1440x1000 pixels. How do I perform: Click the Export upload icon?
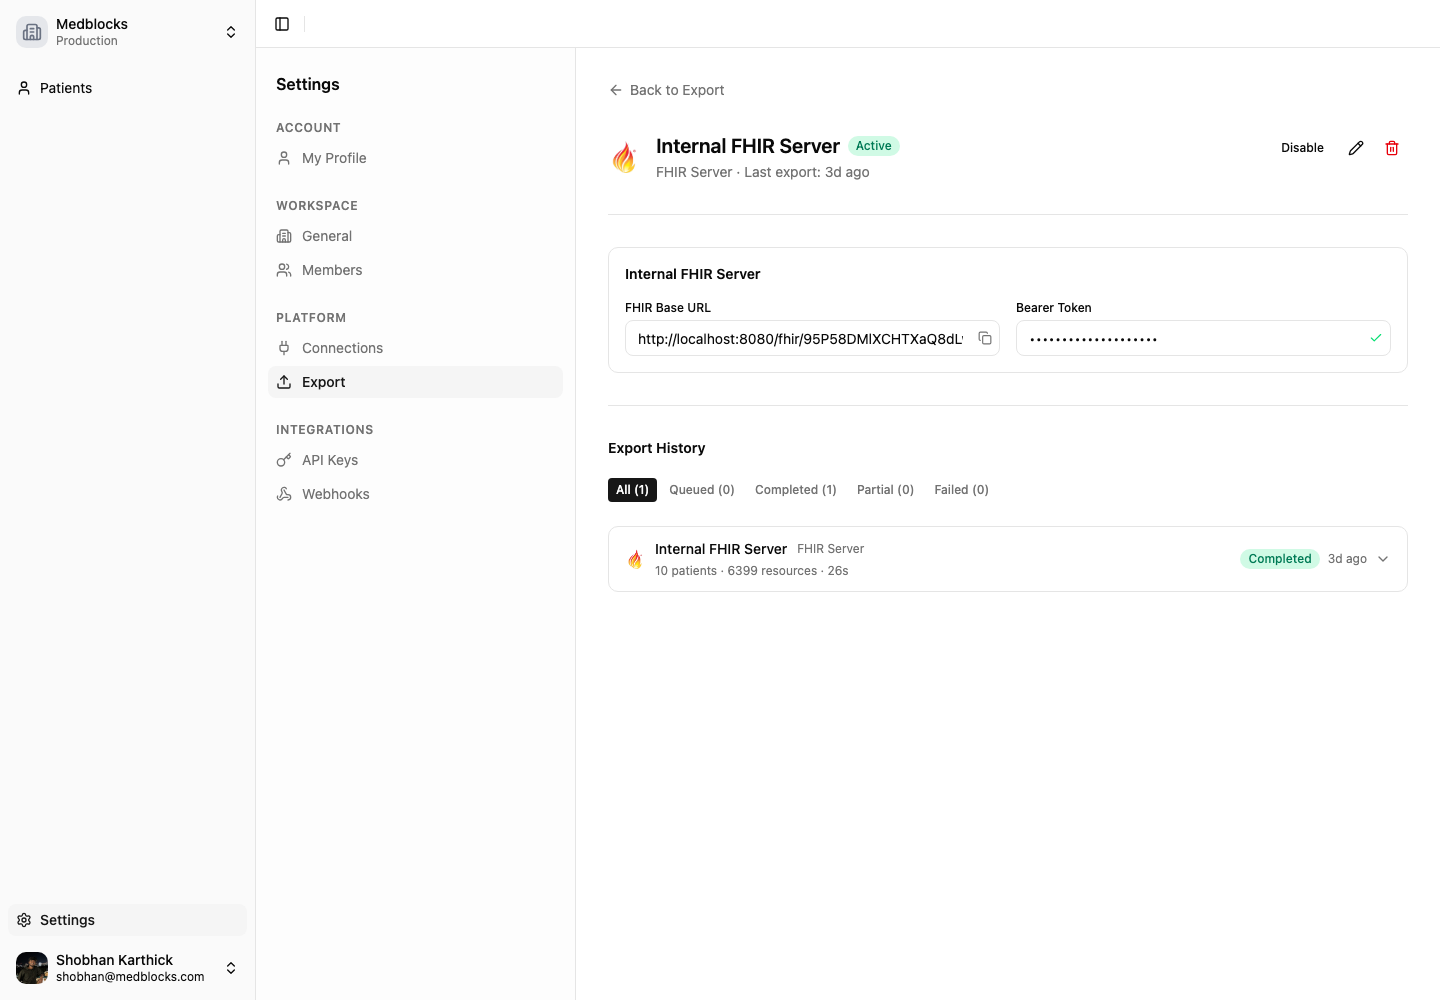[284, 382]
